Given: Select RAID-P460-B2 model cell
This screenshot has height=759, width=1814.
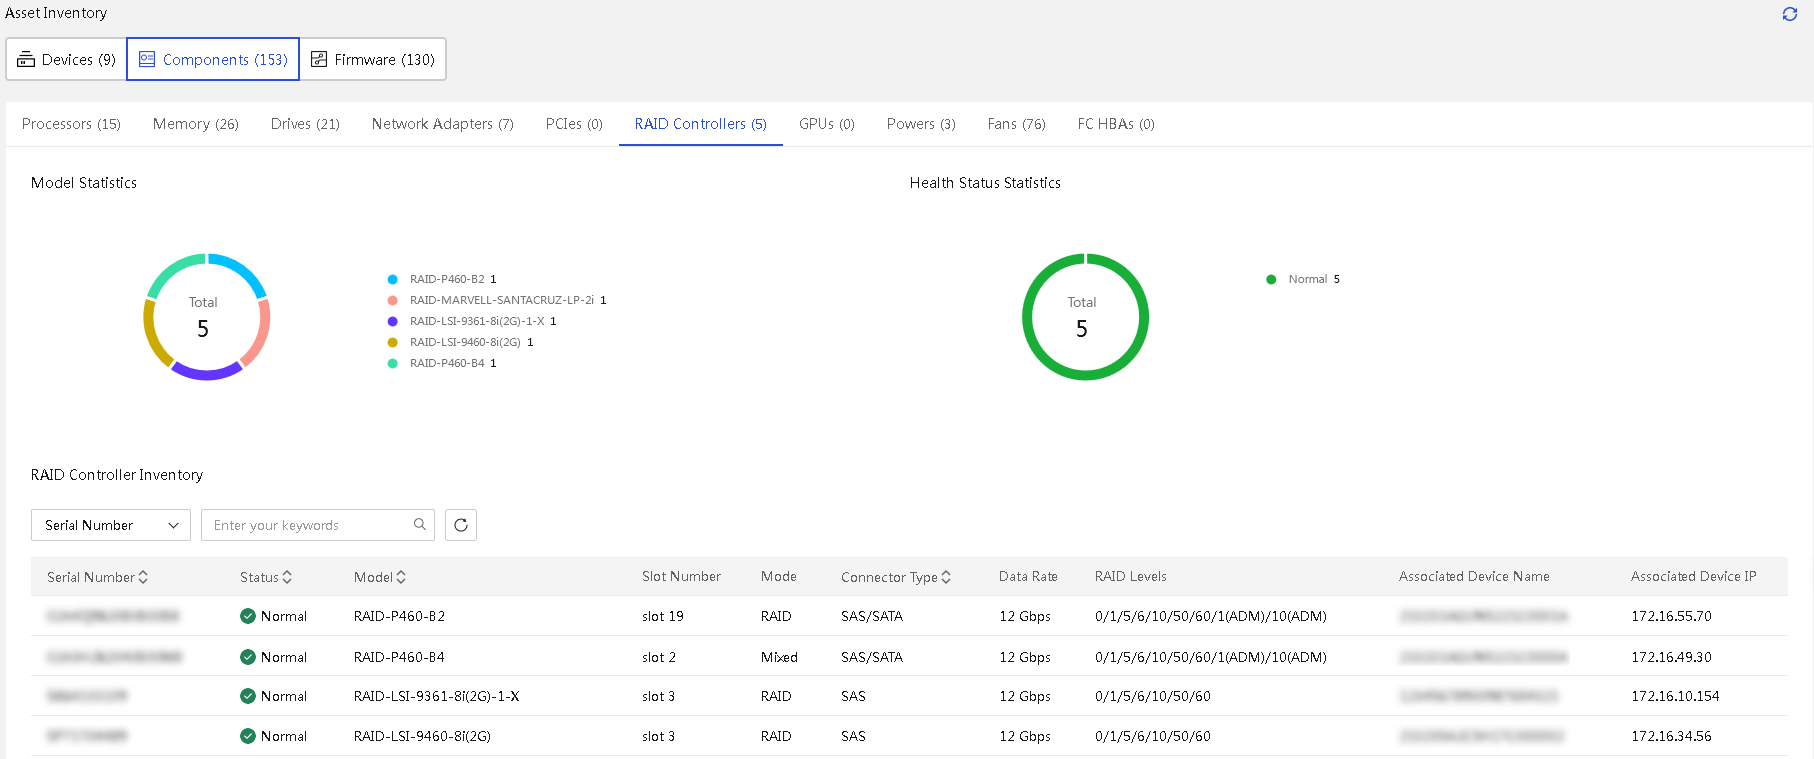Looking at the screenshot, I should point(399,616).
